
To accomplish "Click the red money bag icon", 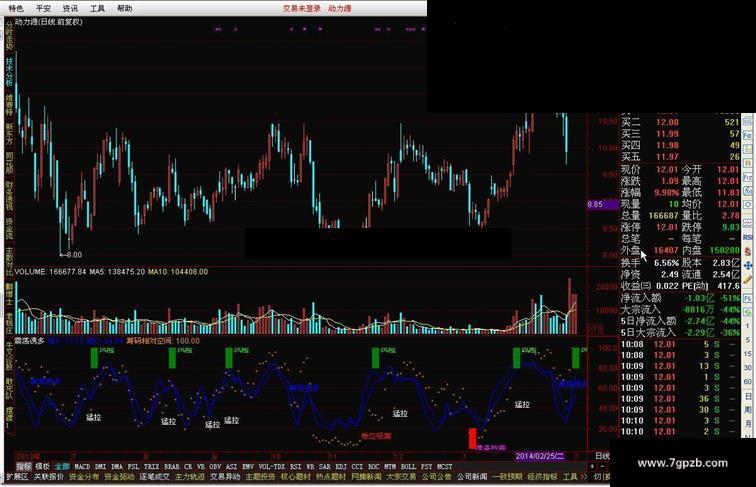I will pyautogui.click(x=748, y=251).
